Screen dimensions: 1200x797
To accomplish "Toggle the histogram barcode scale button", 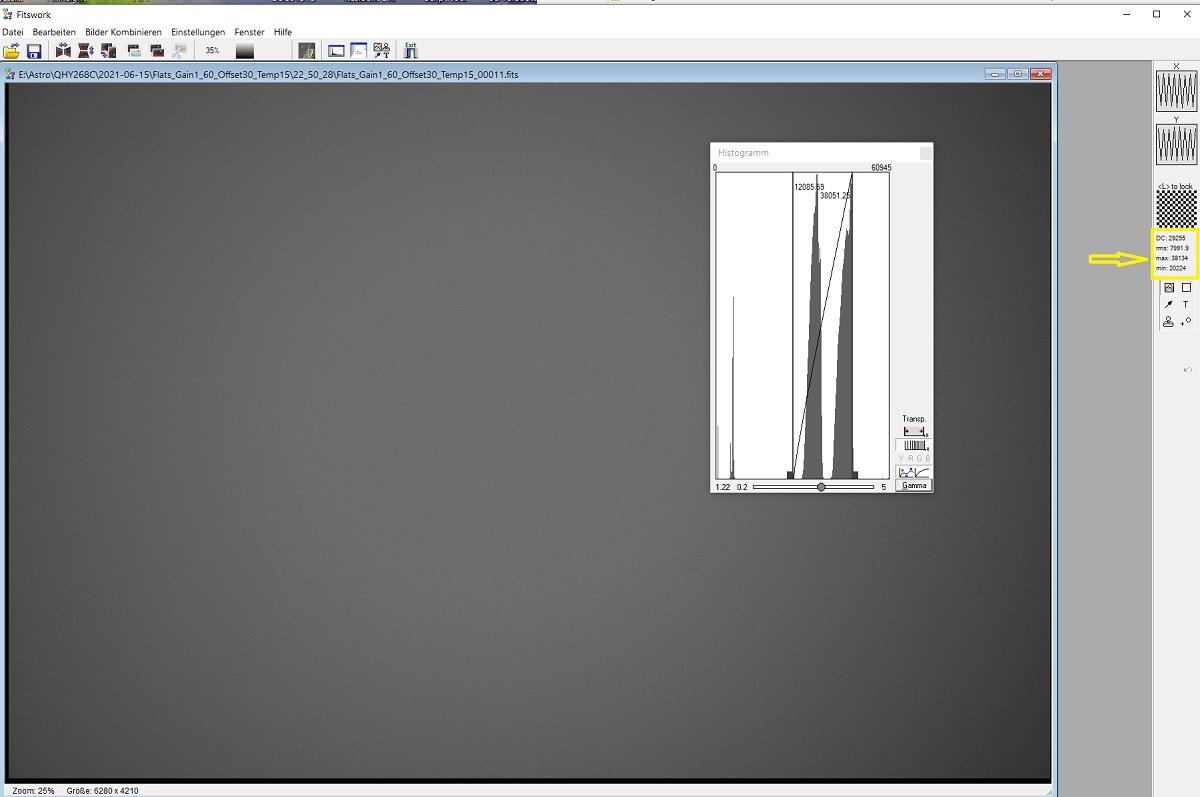I will click(x=914, y=446).
